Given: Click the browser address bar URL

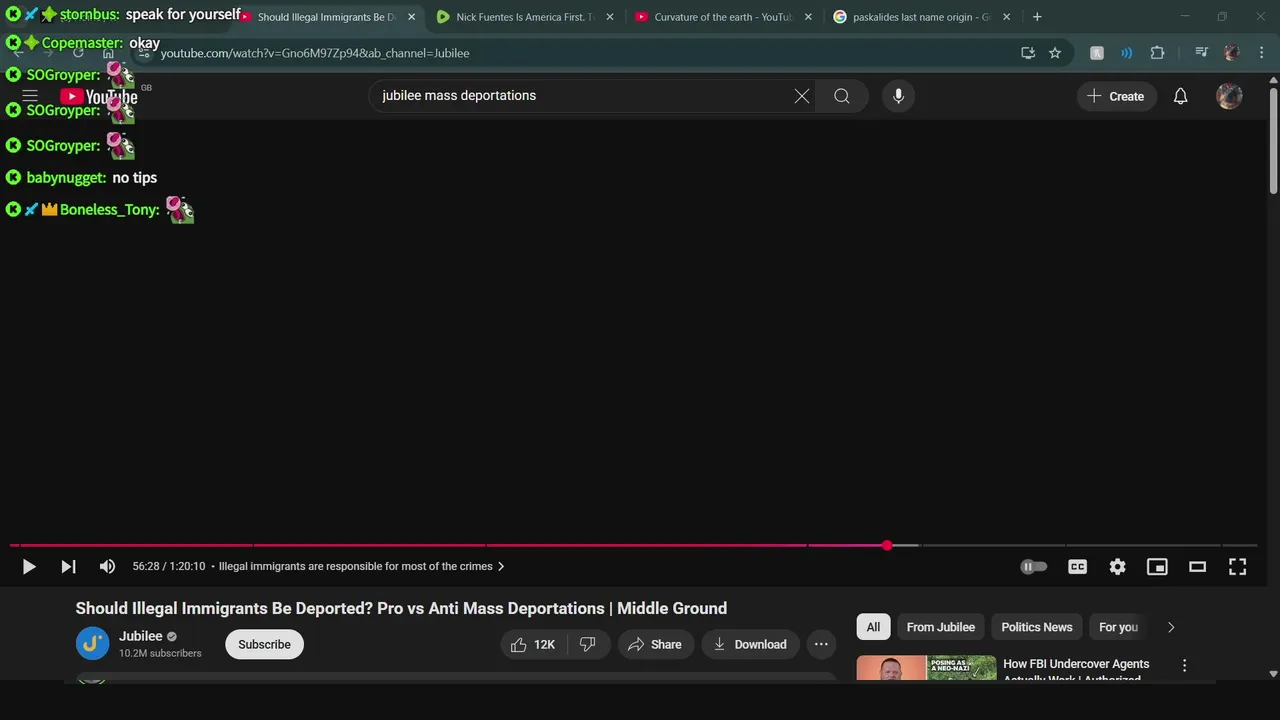Looking at the screenshot, I should [x=315, y=53].
